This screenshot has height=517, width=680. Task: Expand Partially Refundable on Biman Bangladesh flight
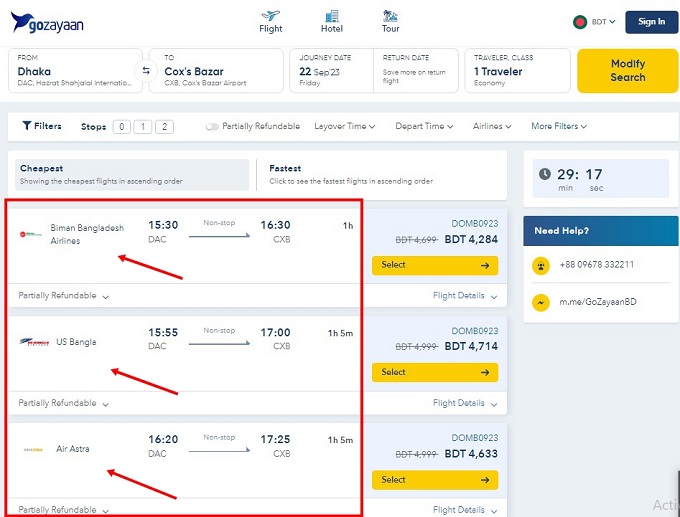click(x=63, y=296)
